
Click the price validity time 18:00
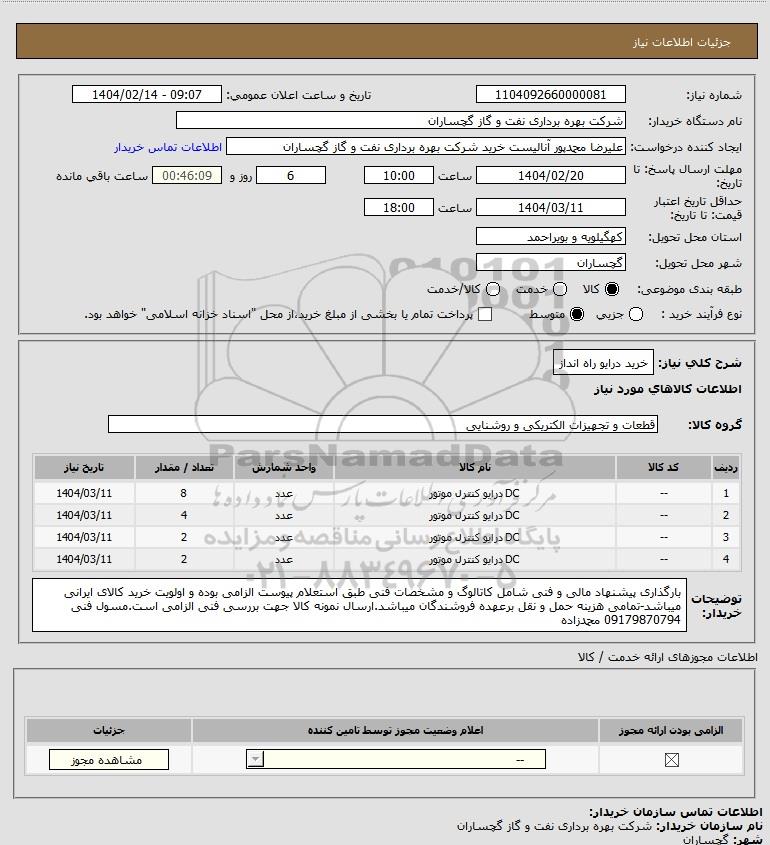(399, 207)
